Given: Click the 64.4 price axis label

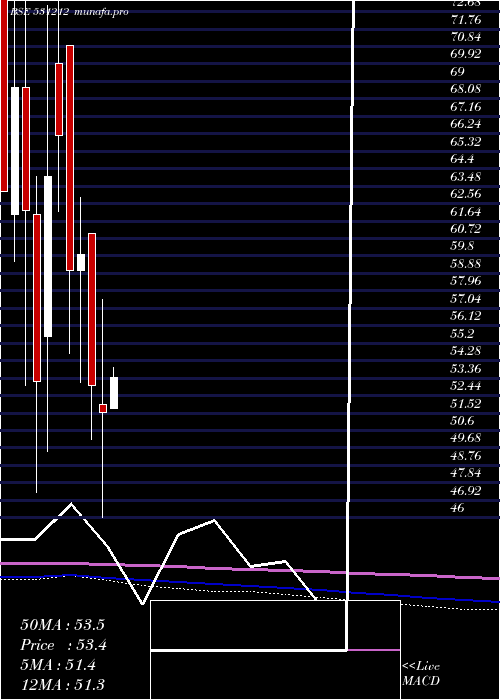Looking at the screenshot, I should [462, 159].
